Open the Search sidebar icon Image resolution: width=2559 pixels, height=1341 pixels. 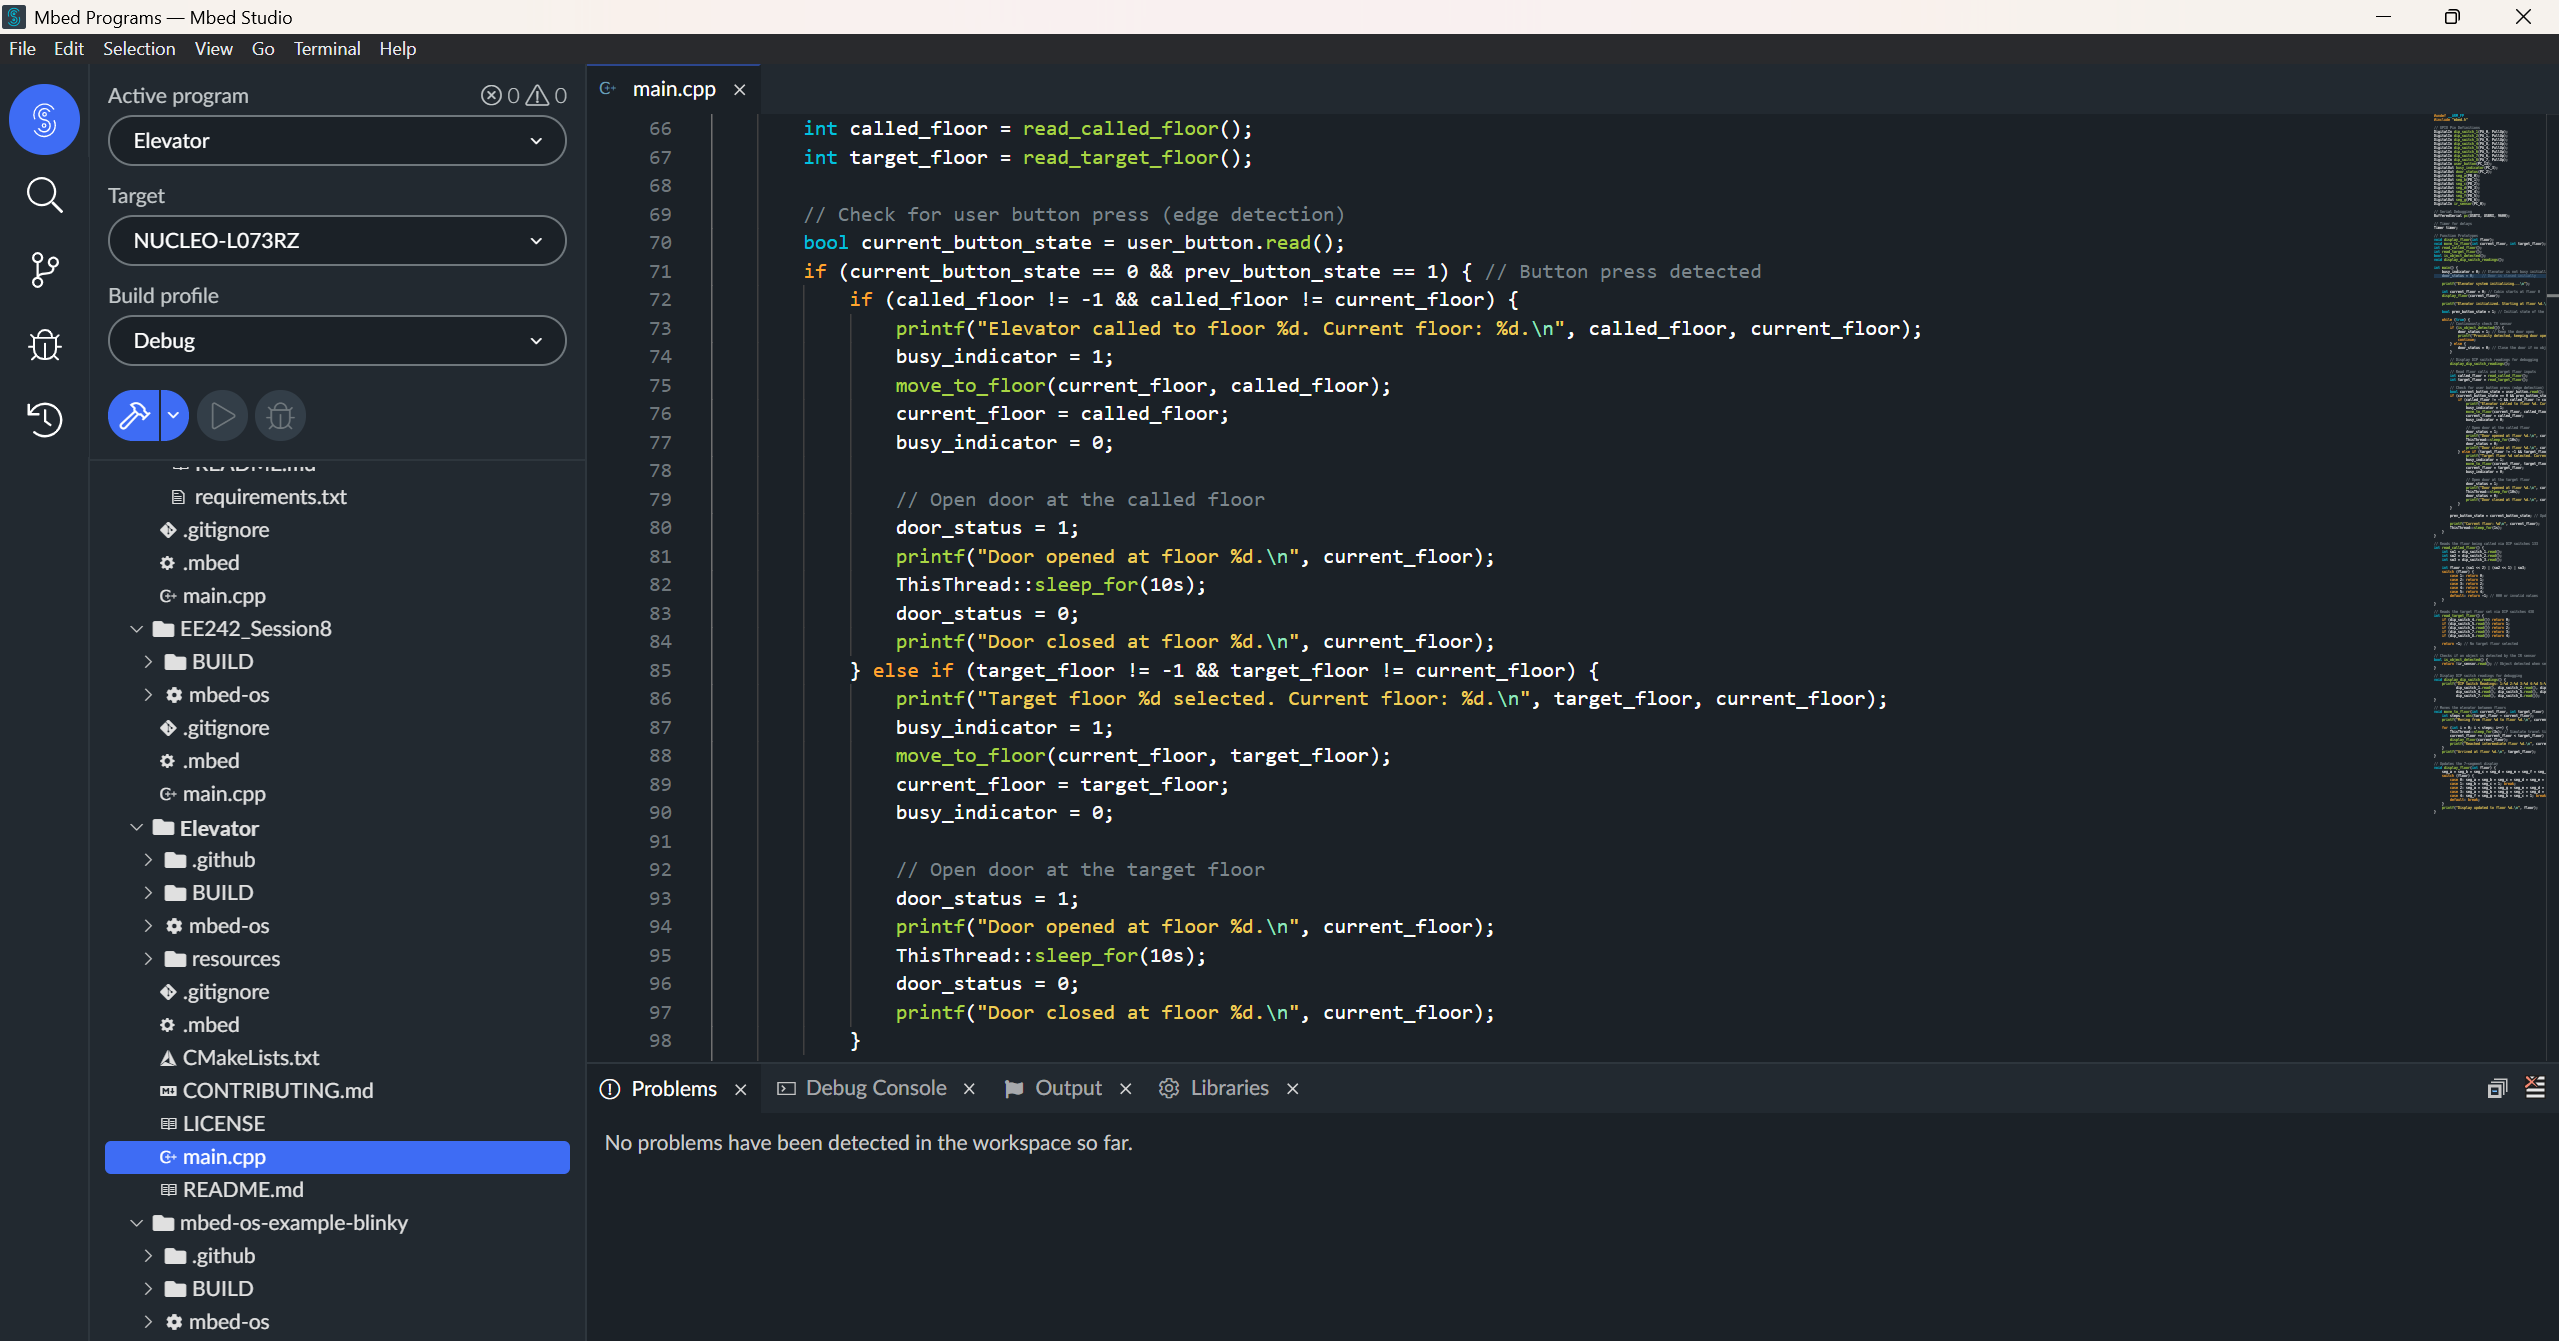pos(44,195)
